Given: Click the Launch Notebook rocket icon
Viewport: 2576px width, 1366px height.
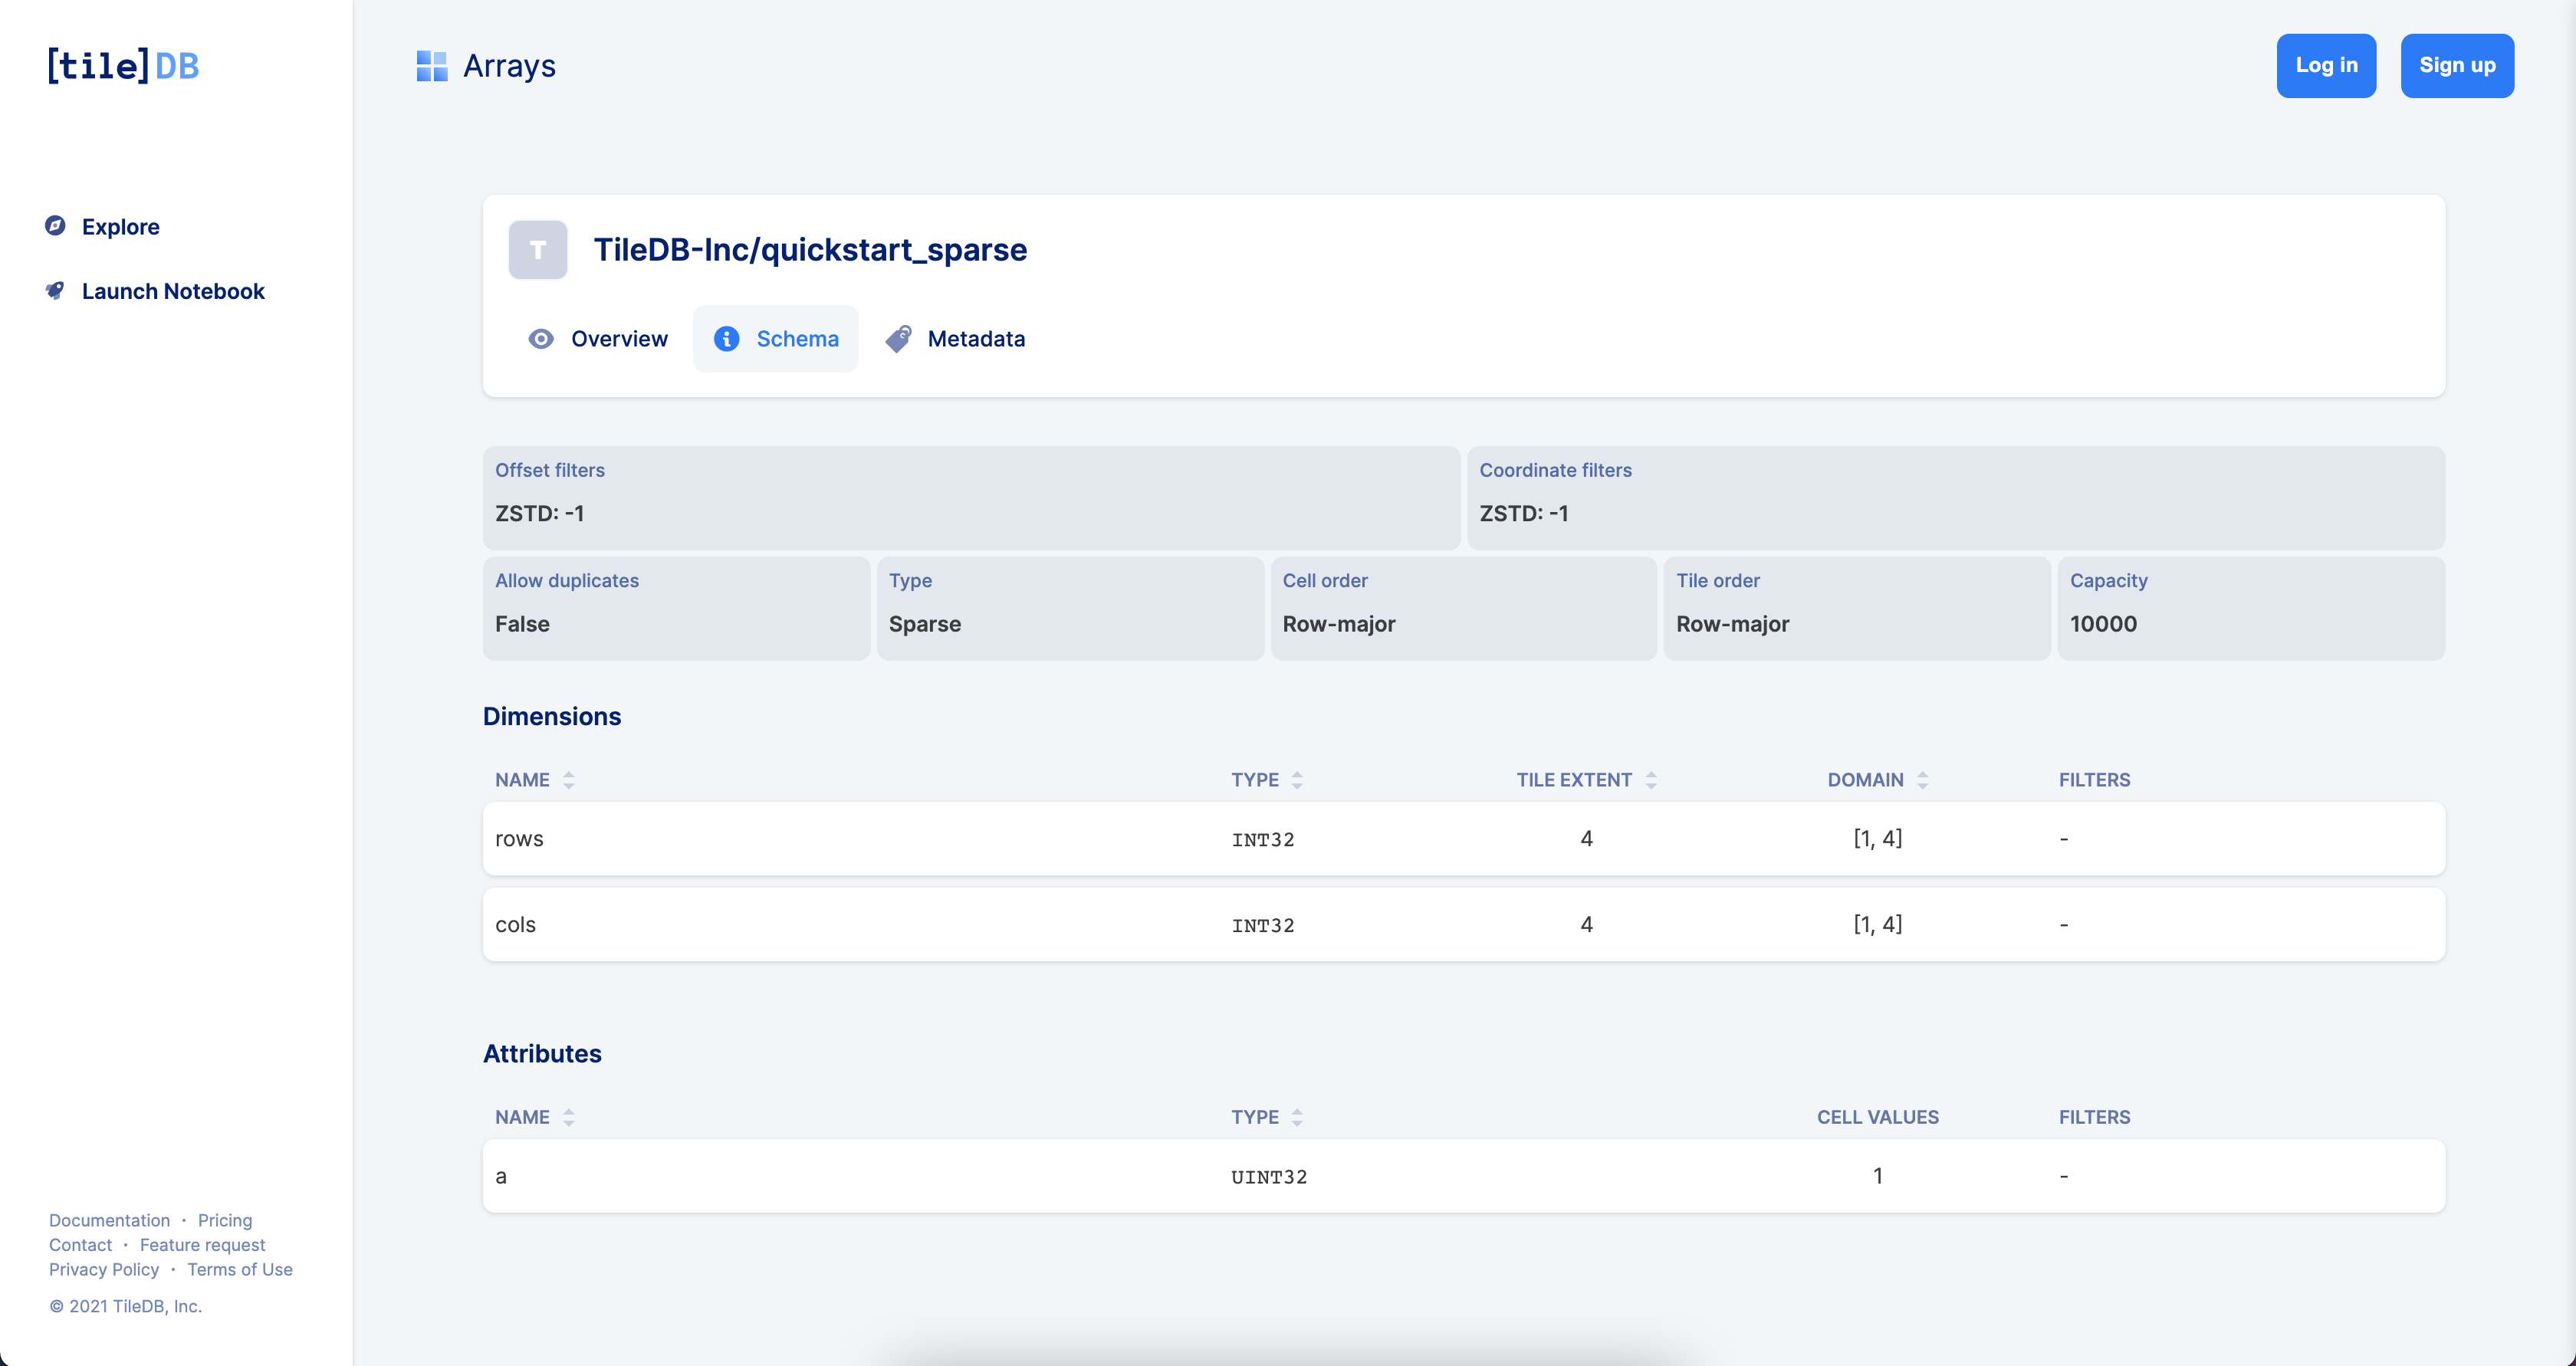Looking at the screenshot, I should [x=56, y=291].
